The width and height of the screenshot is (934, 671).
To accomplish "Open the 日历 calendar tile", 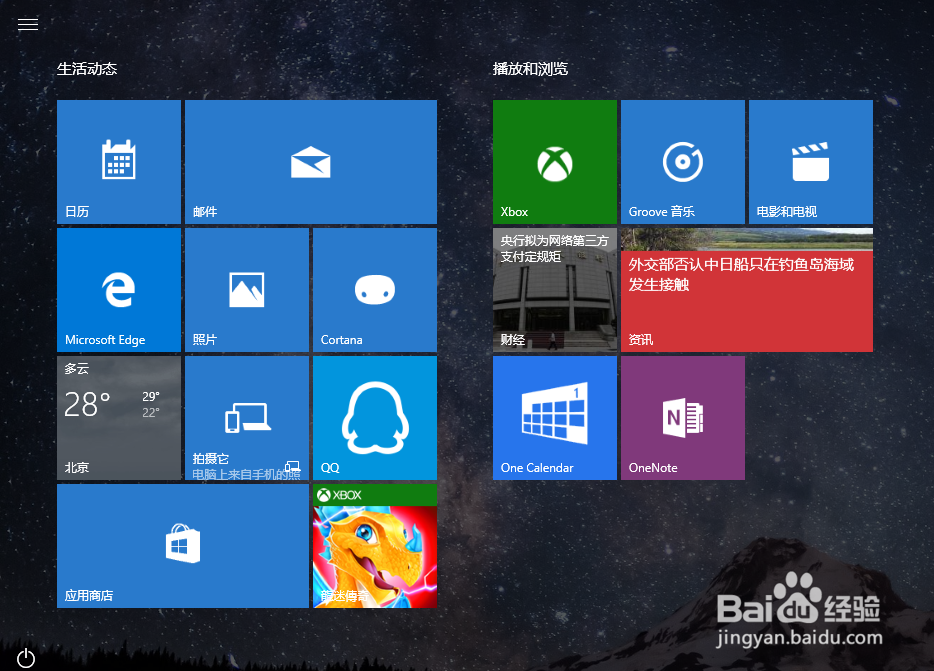I will pos(119,162).
